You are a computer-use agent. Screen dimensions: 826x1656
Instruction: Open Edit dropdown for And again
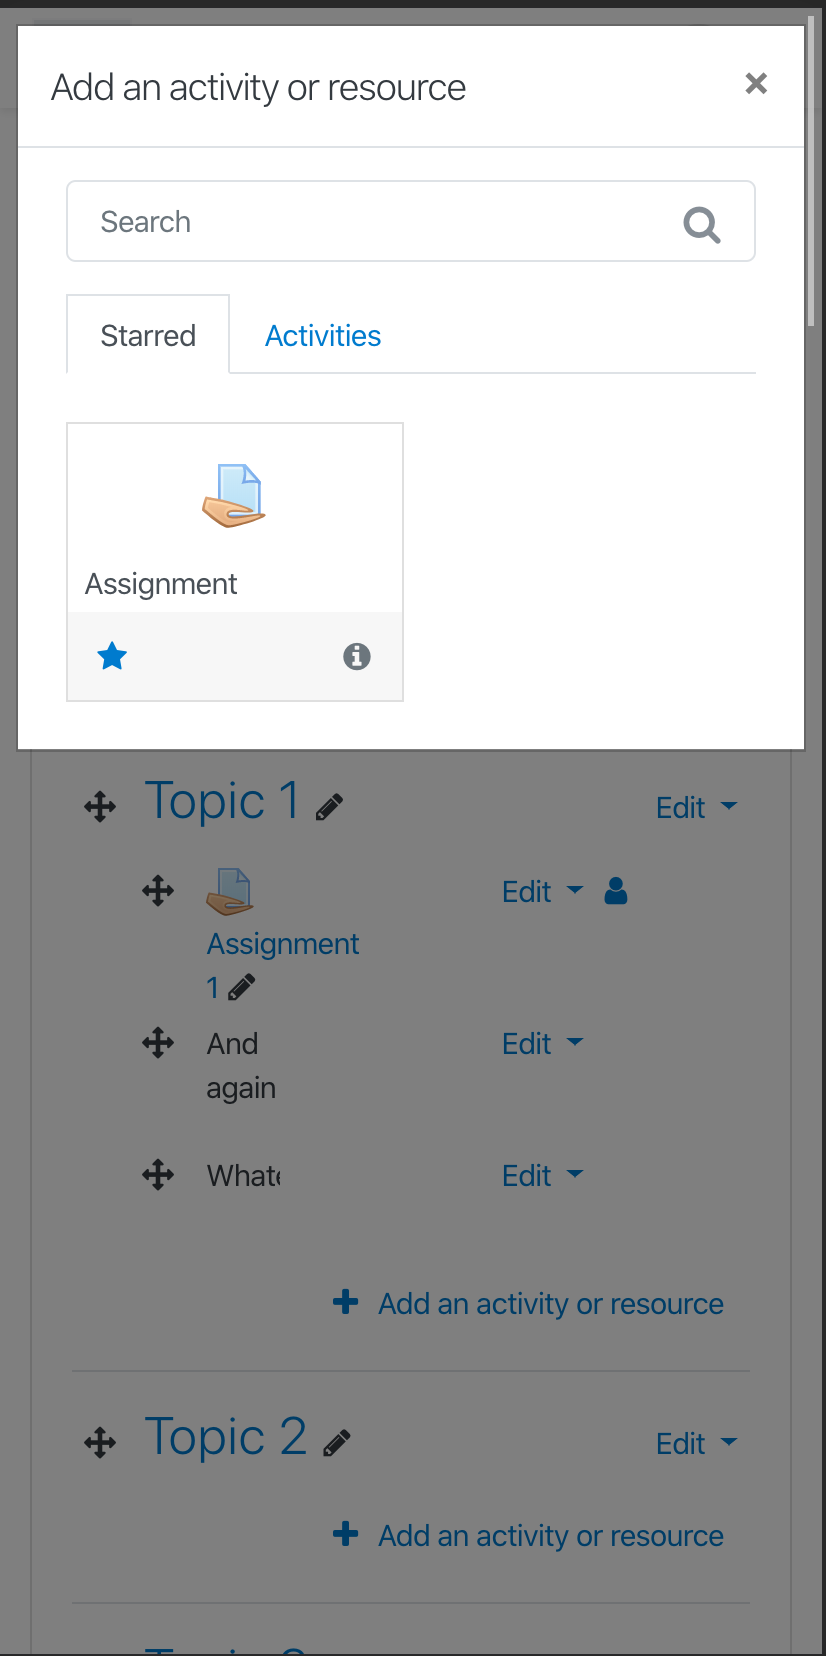(543, 1043)
